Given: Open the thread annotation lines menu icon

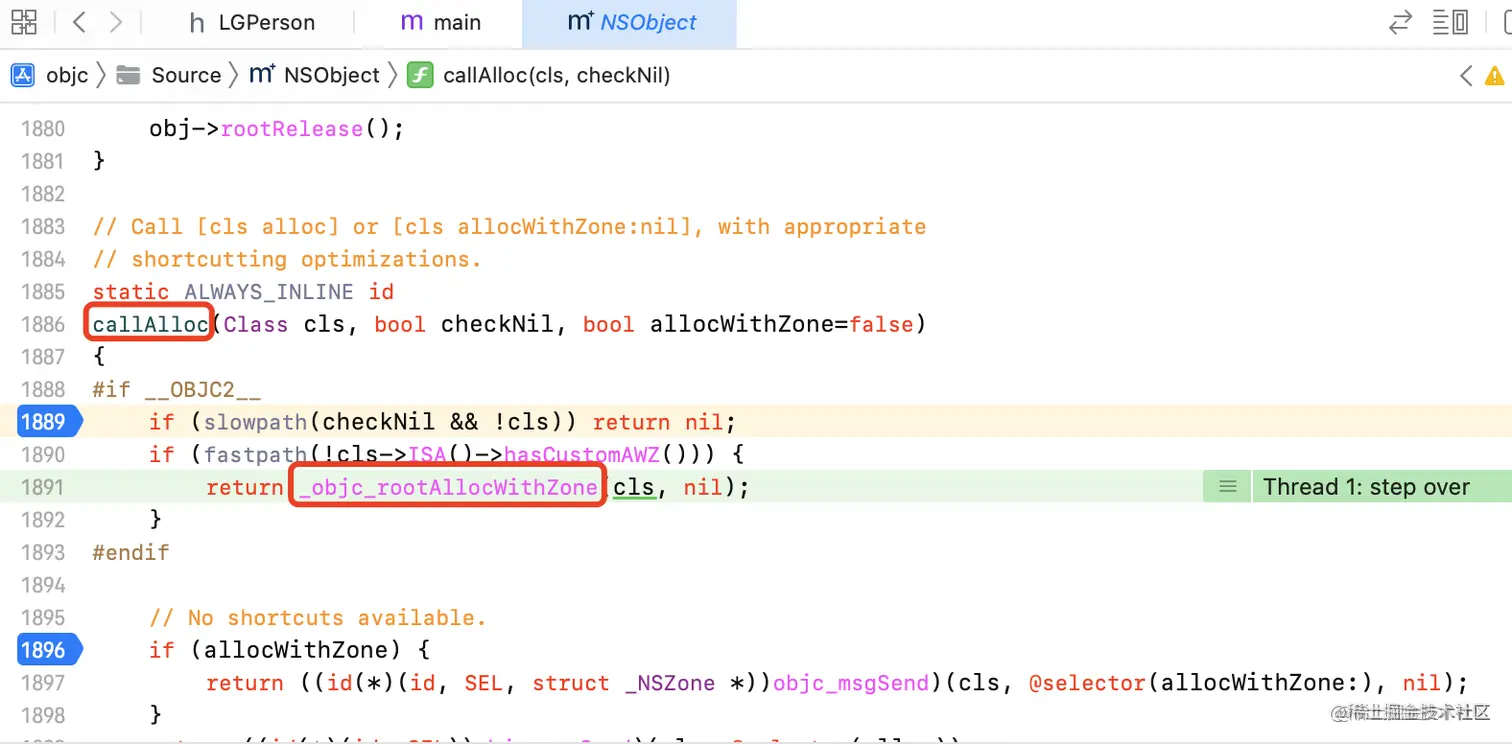Looking at the screenshot, I should tap(1228, 487).
